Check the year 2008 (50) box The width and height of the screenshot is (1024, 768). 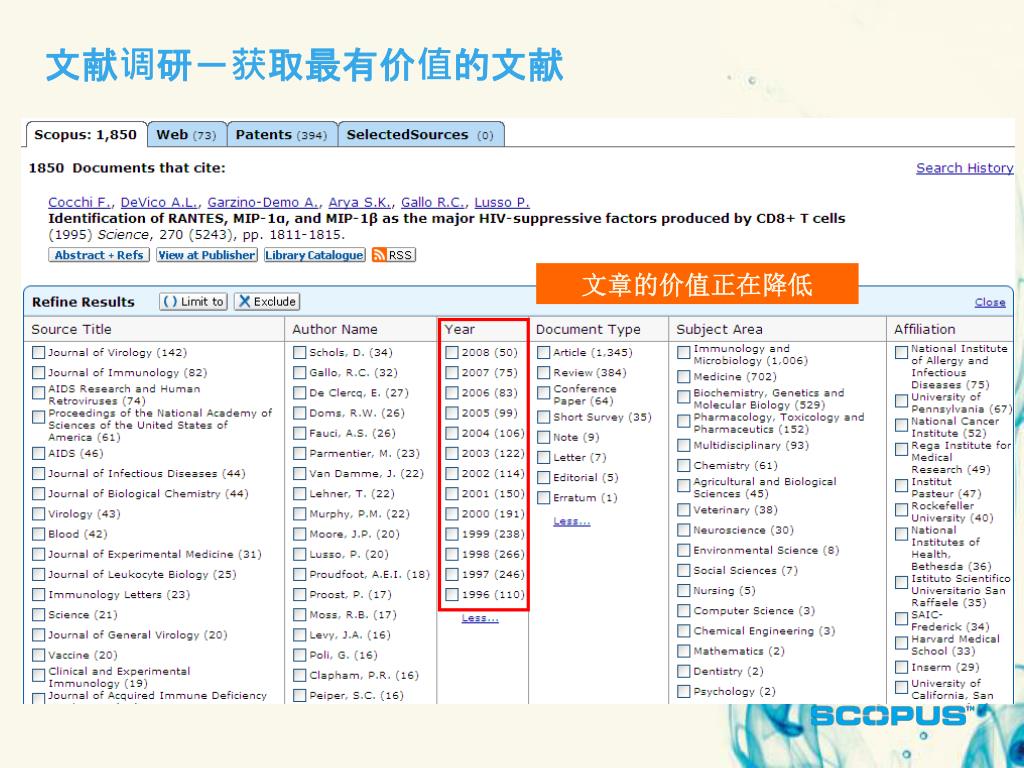(x=452, y=353)
